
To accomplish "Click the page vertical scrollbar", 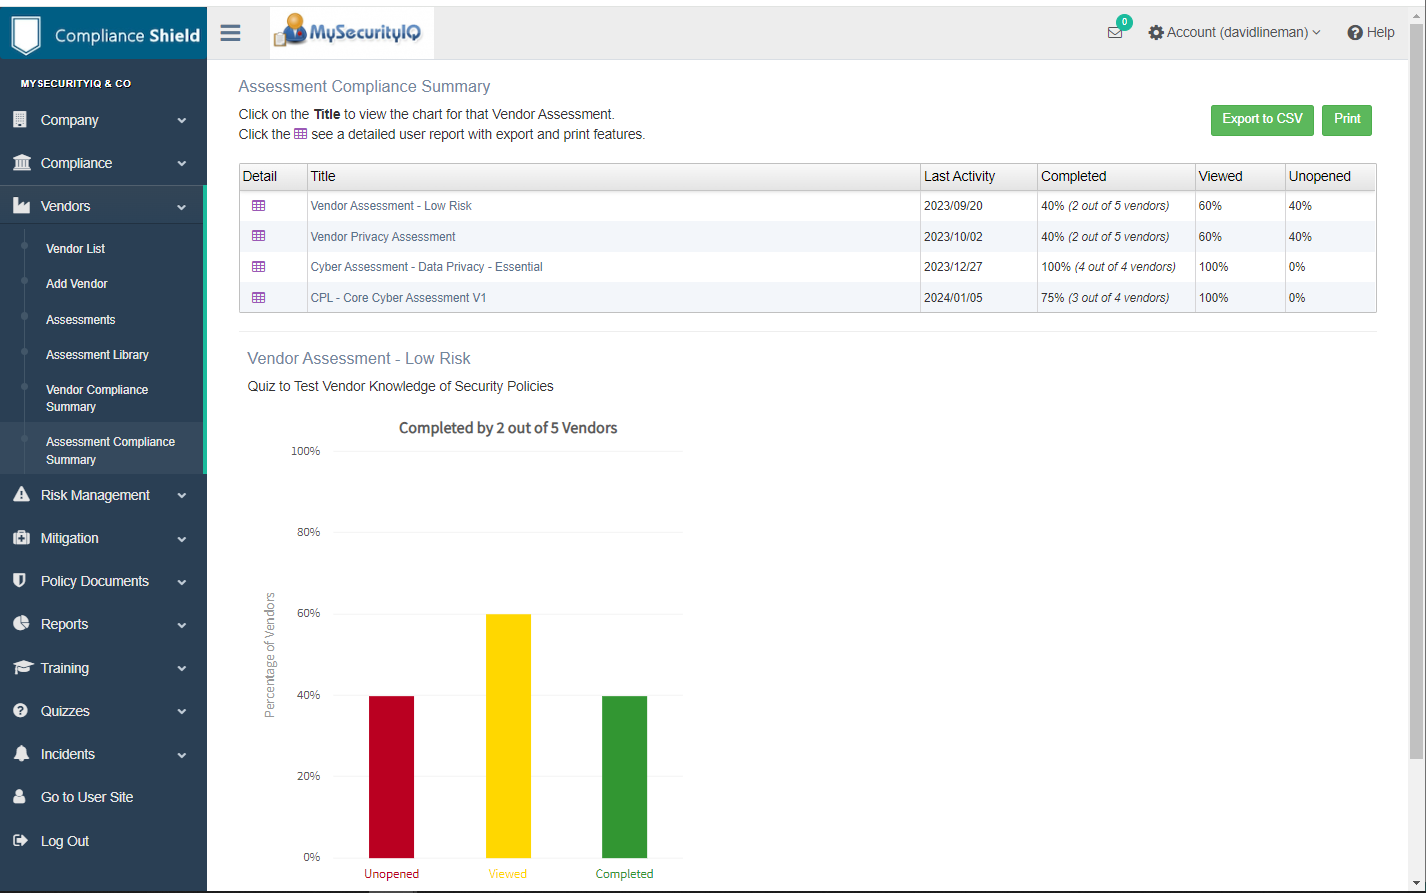I will [1416, 390].
